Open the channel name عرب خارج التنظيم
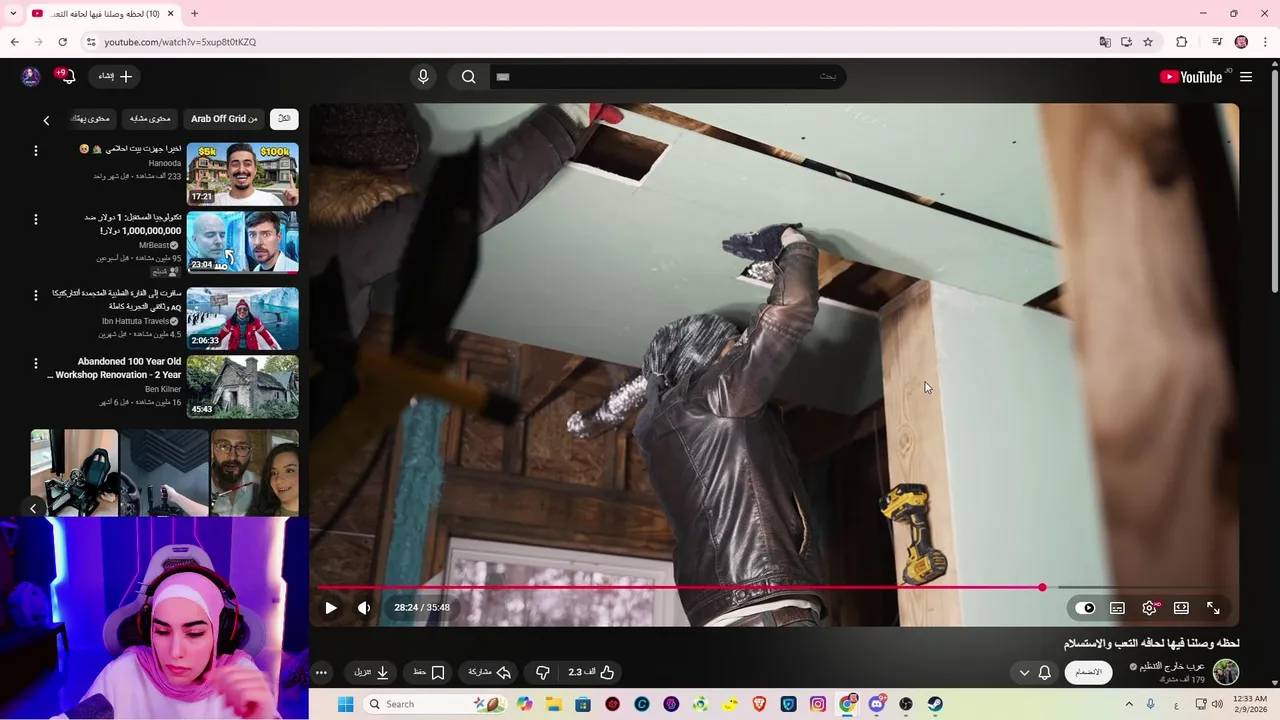This screenshot has height=720, width=1280. pos(1172,666)
